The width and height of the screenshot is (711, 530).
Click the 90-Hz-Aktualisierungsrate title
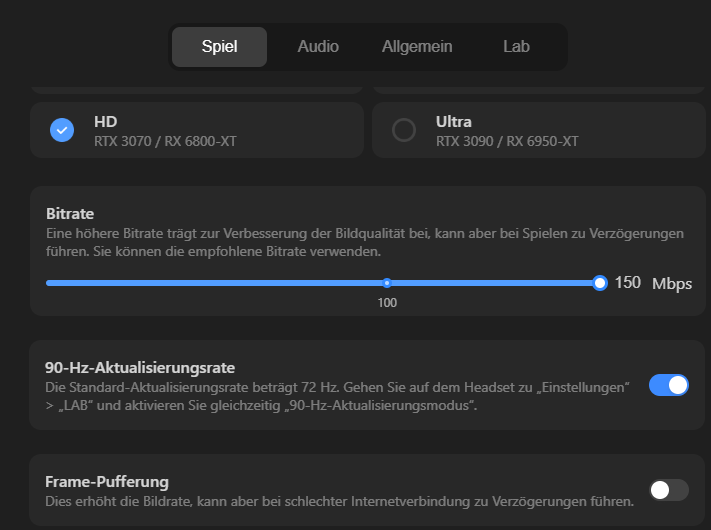[x=140, y=368]
